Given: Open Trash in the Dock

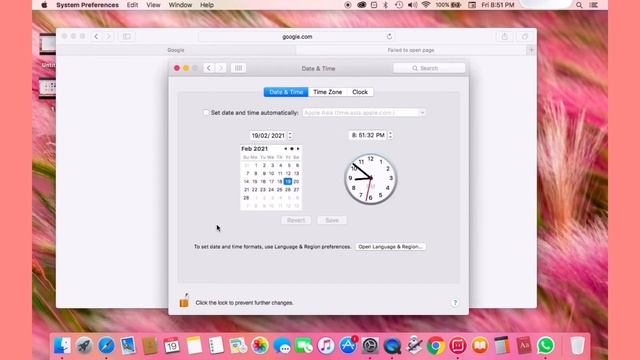Looking at the screenshot, I should [577, 346].
